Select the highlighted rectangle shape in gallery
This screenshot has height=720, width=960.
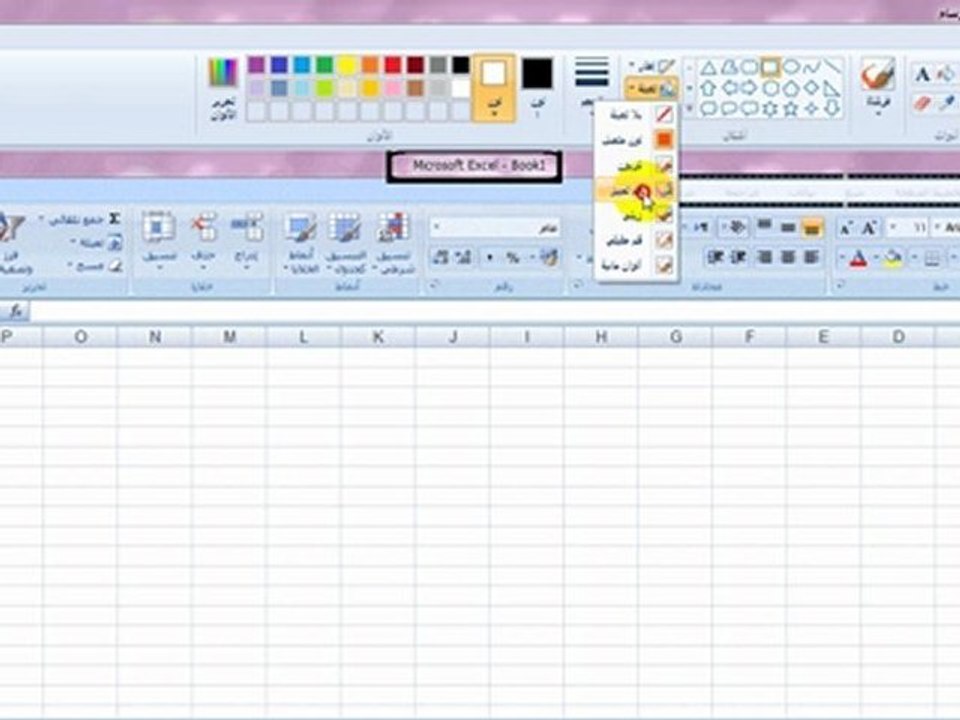[770, 67]
